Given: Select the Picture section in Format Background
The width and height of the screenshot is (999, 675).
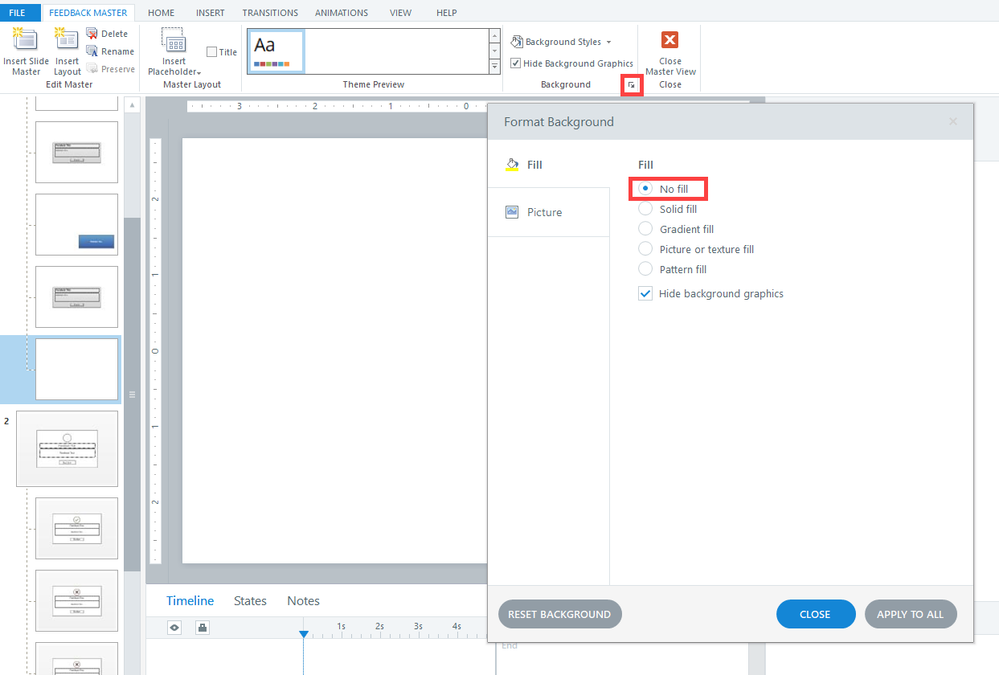Looking at the screenshot, I should (549, 212).
